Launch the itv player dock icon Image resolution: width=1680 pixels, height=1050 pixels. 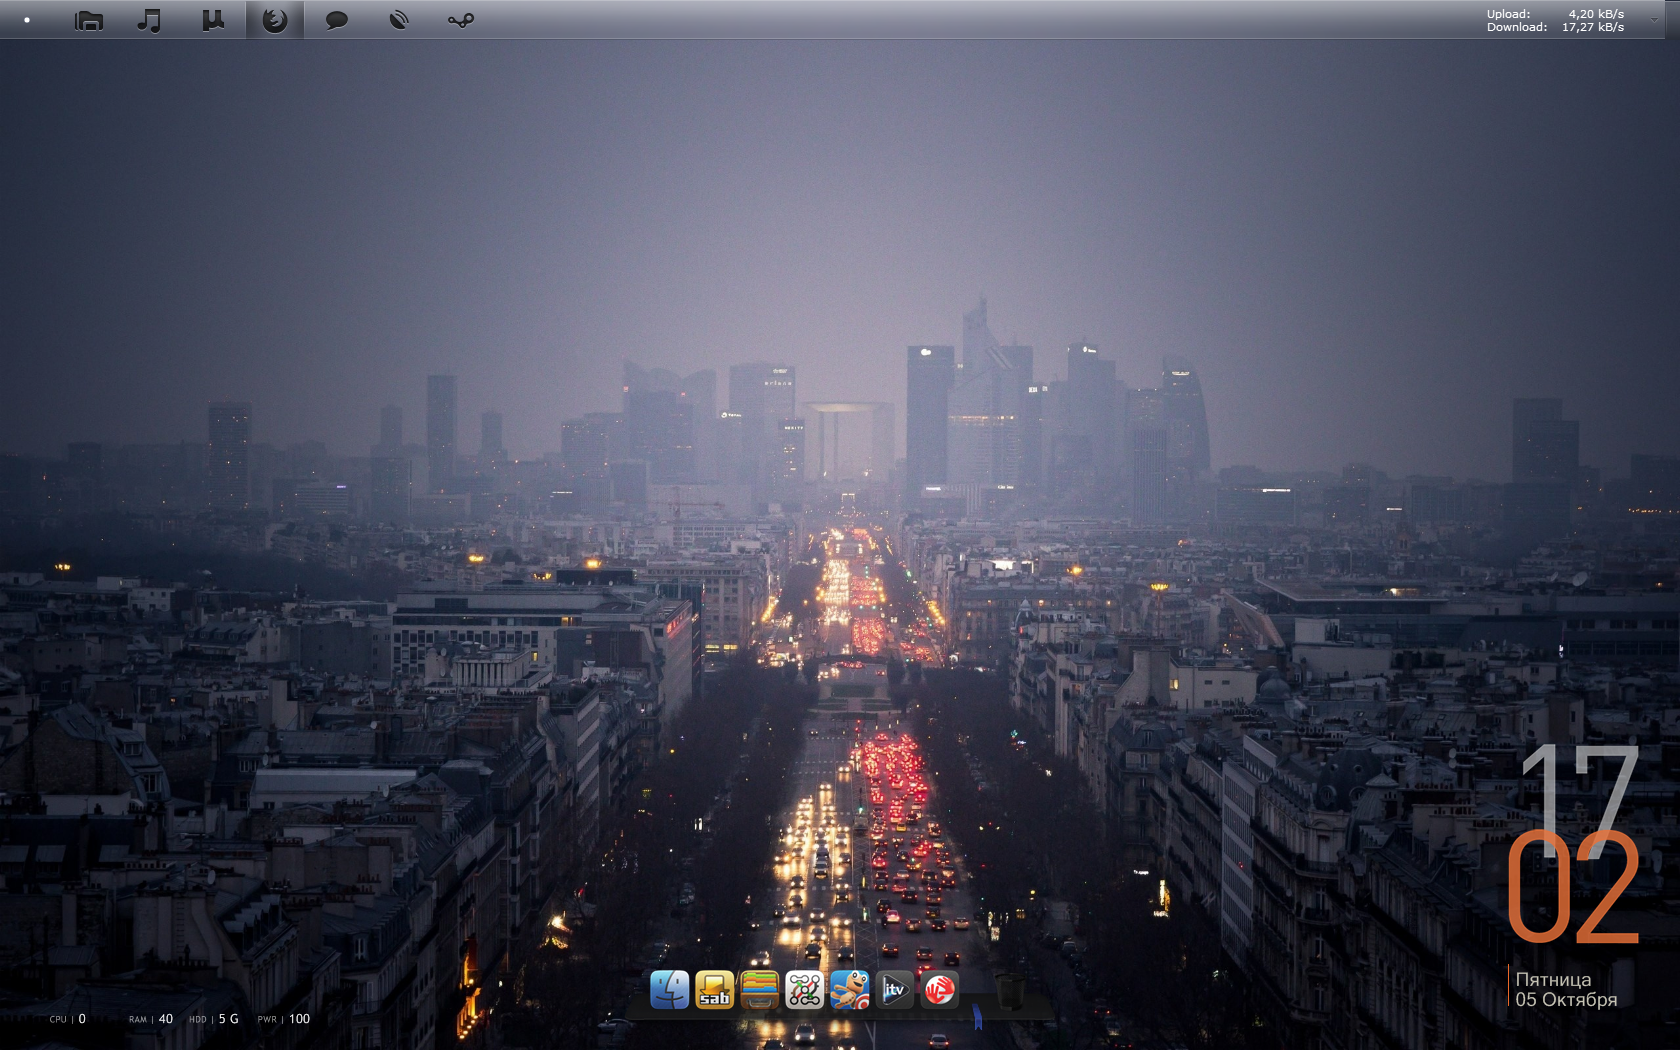click(894, 990)
